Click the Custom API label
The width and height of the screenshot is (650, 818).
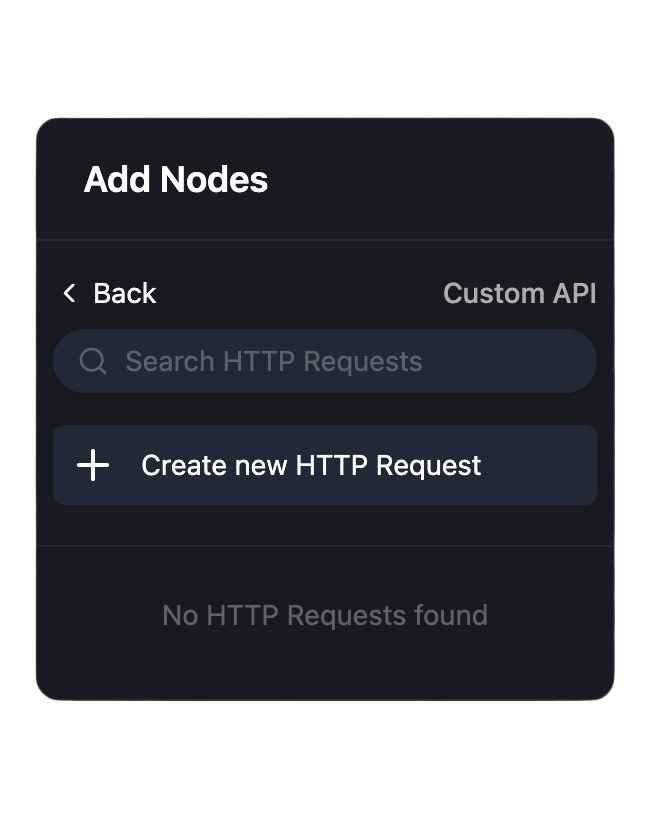click(519, 293)
